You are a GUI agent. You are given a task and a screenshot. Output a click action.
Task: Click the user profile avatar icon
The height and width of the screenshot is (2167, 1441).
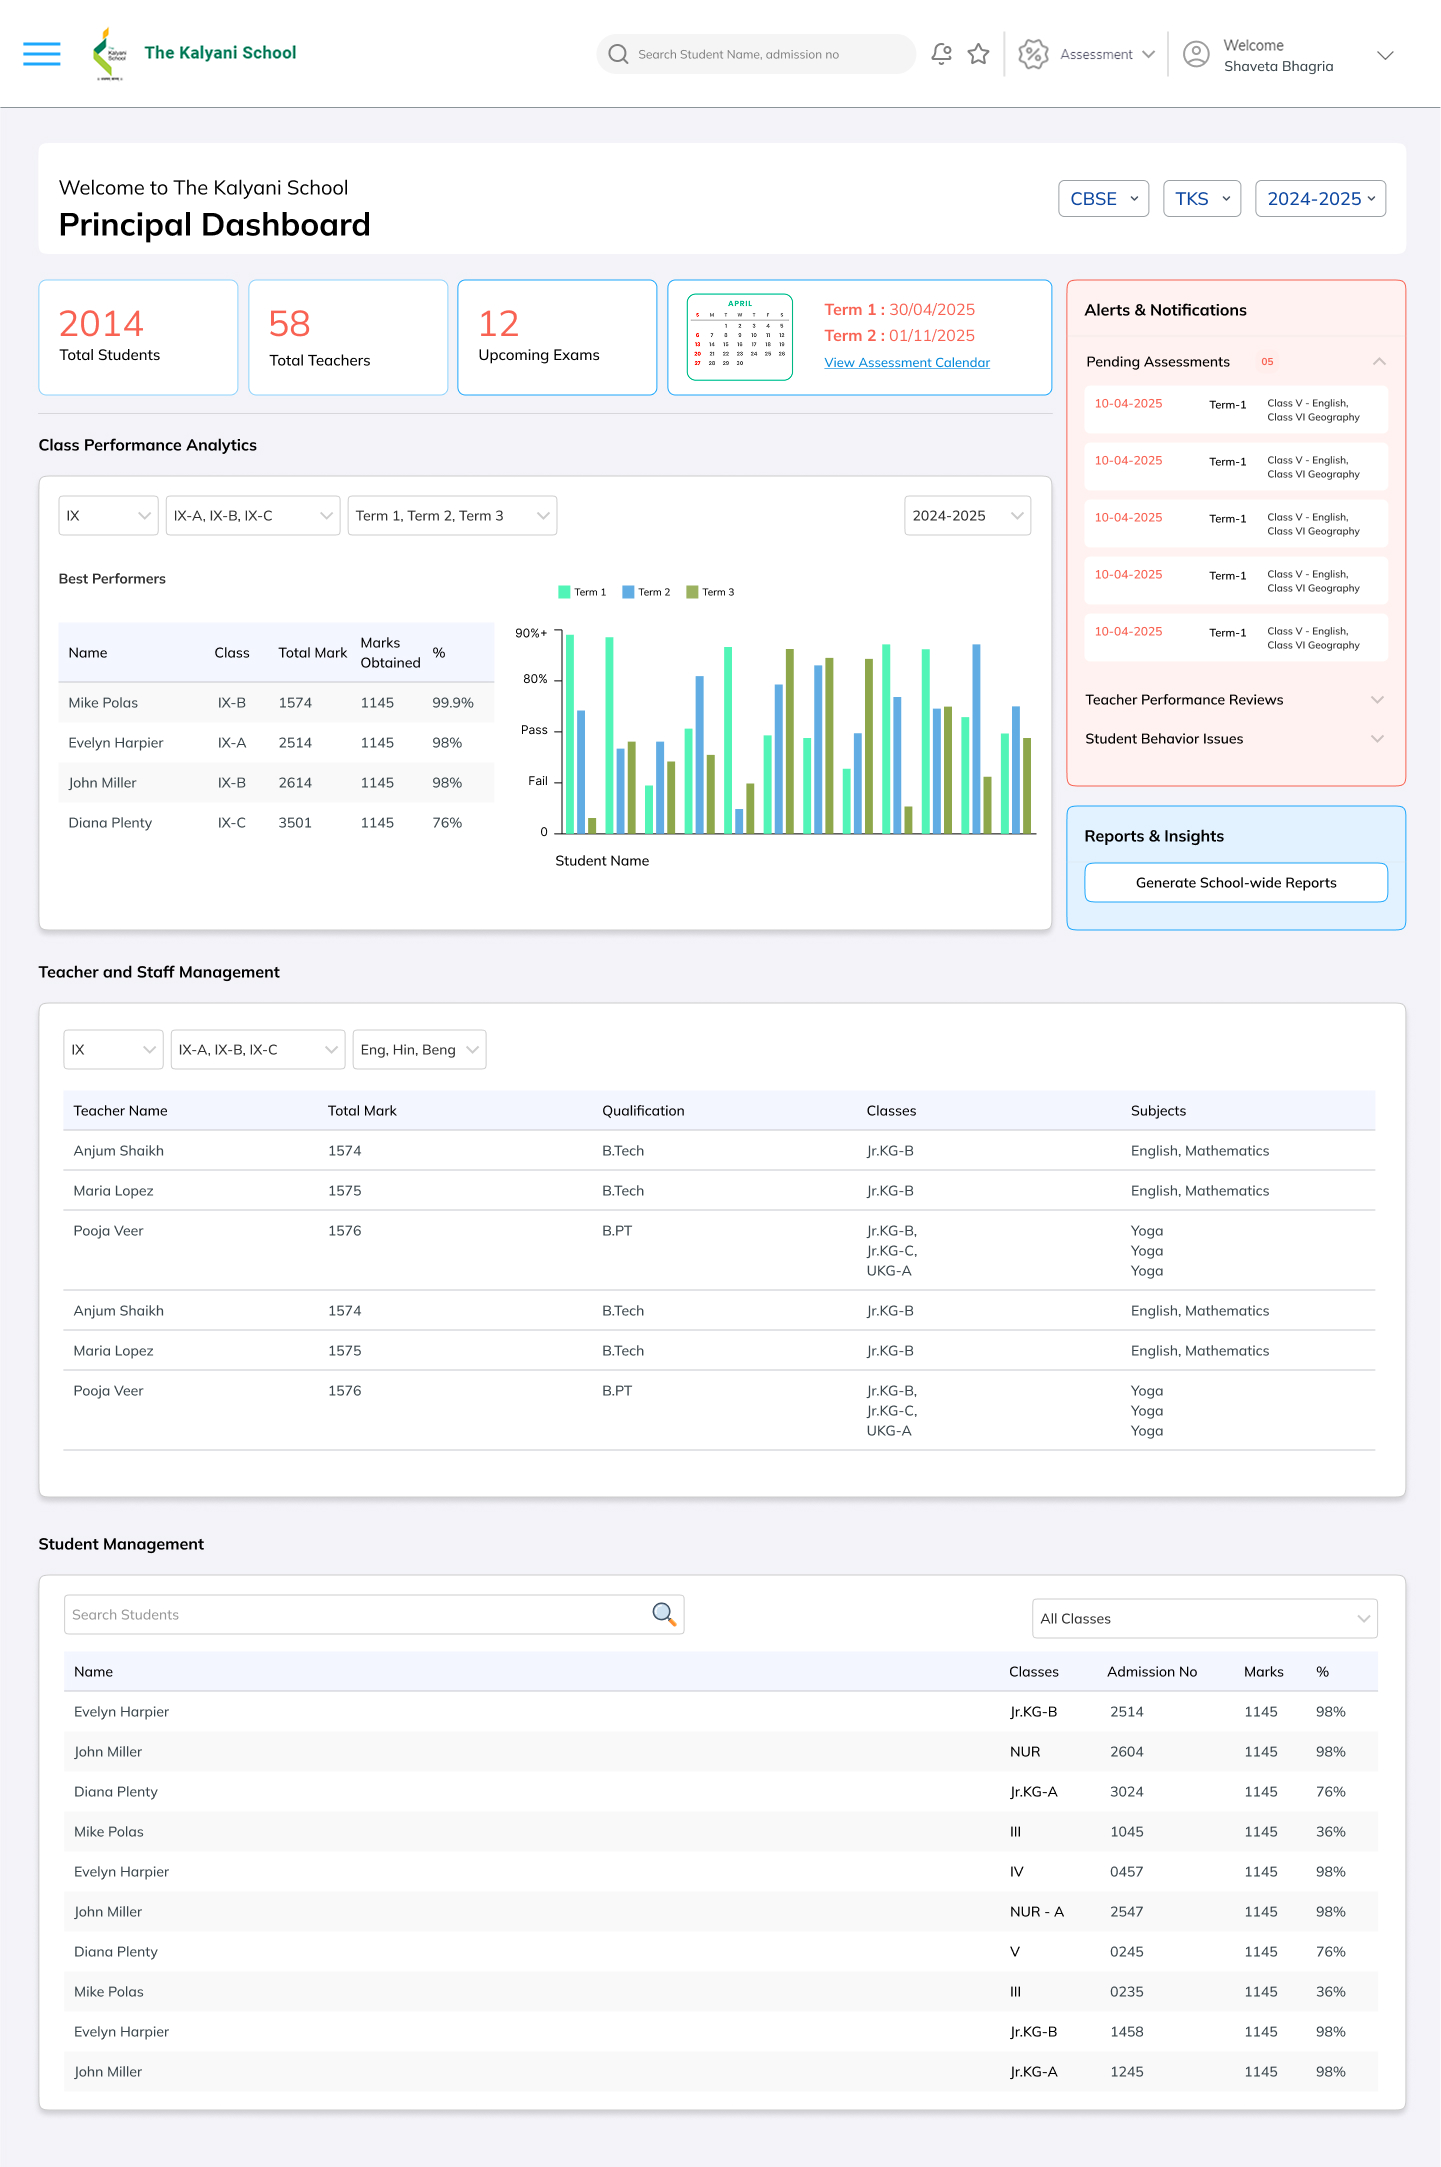click(1196, 54)
